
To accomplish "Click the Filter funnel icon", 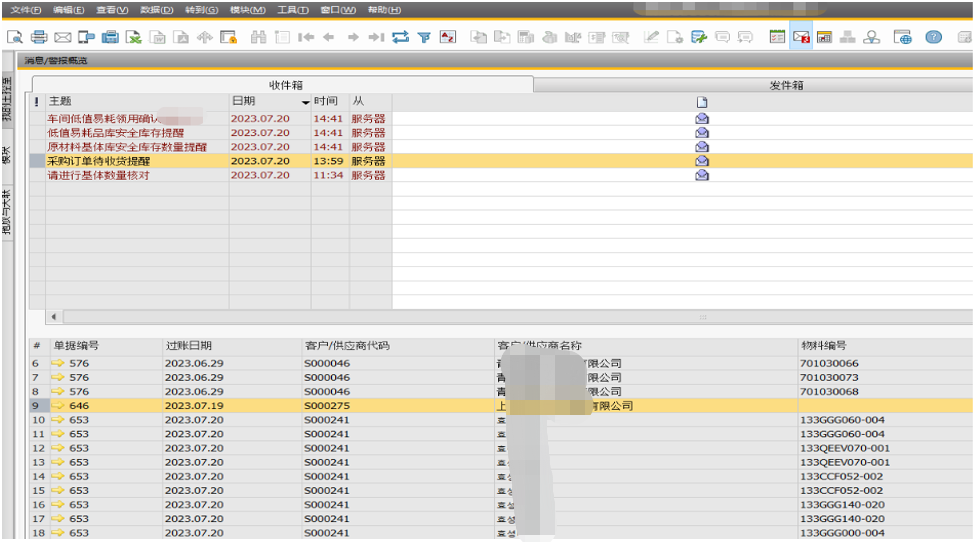I will pos(424,37).
